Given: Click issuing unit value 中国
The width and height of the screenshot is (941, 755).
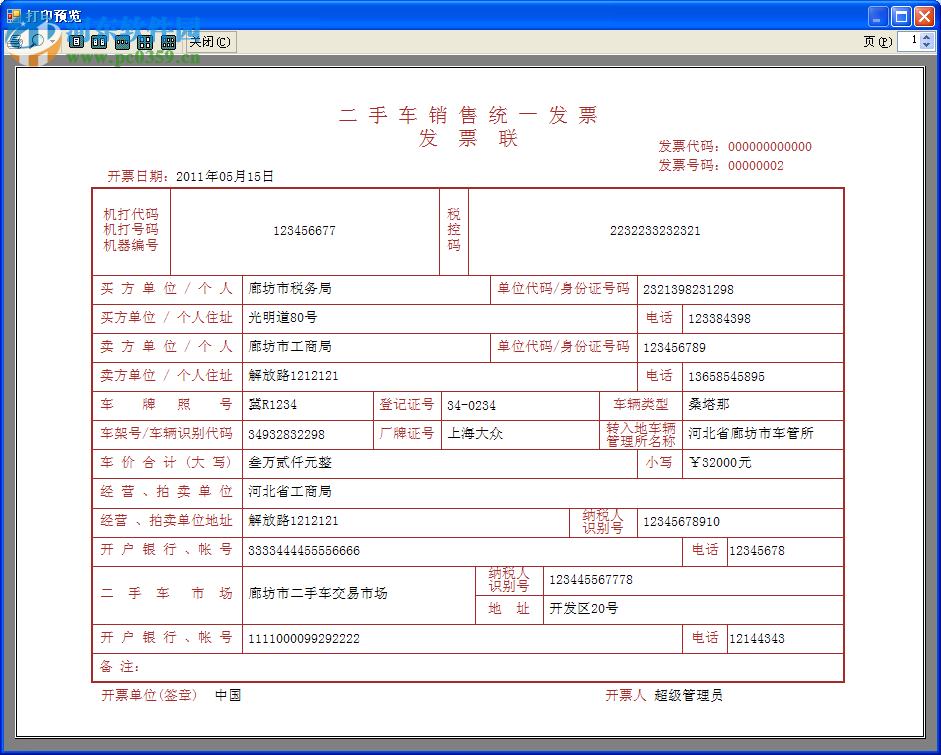Looking at the screenshot, I should click(x=228, y=695).
